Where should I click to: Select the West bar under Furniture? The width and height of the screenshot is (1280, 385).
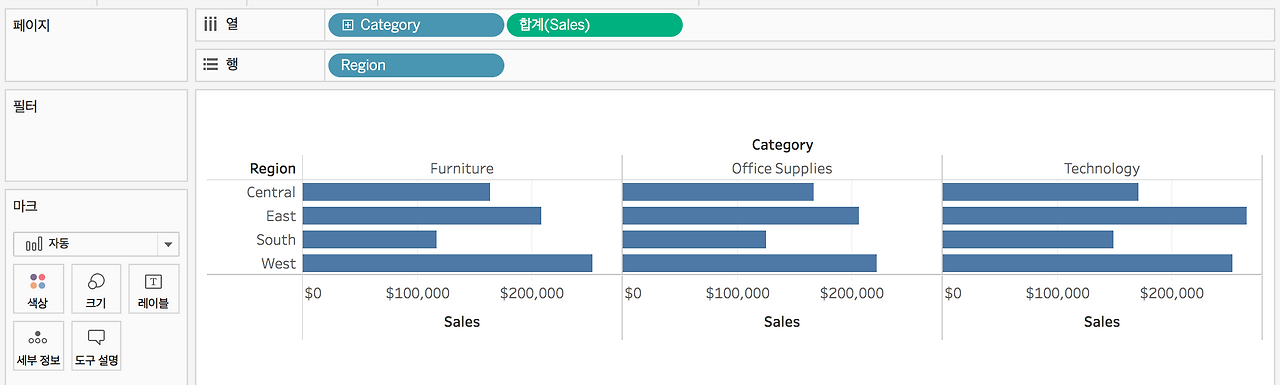coord(447,263)
